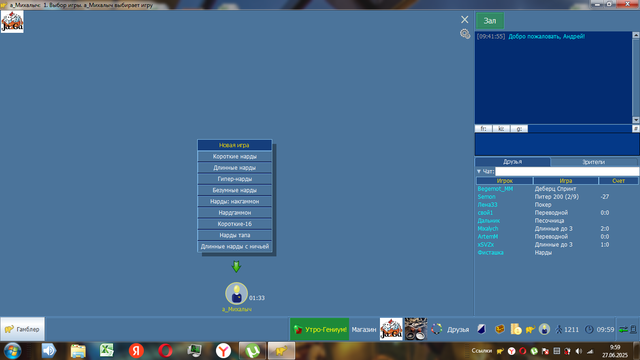Image resolution: width=640 pixels, height=360 pixels.
Task: Click the green Зал button
Action: point(490,21)
